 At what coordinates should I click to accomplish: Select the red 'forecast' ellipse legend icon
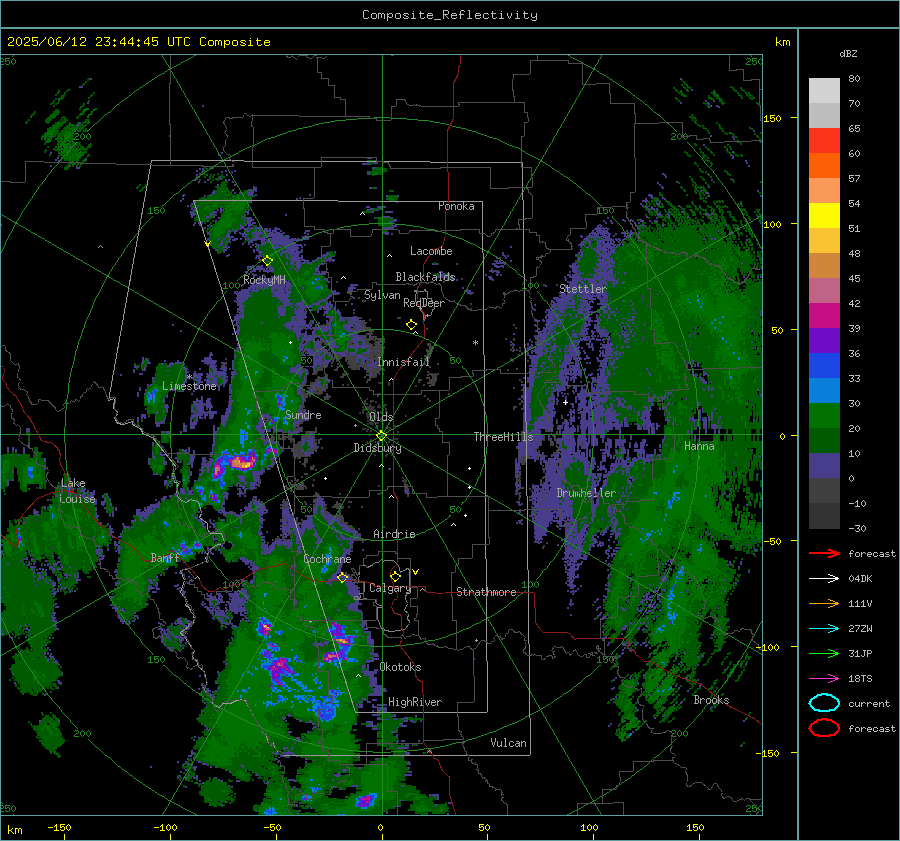824,728
